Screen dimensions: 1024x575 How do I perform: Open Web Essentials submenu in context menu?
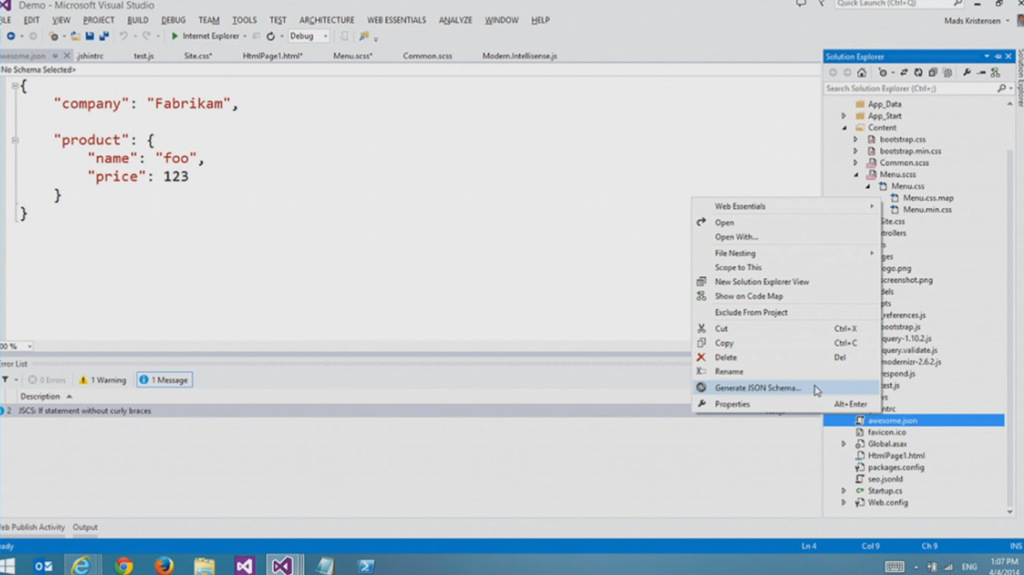pos(786,206)
